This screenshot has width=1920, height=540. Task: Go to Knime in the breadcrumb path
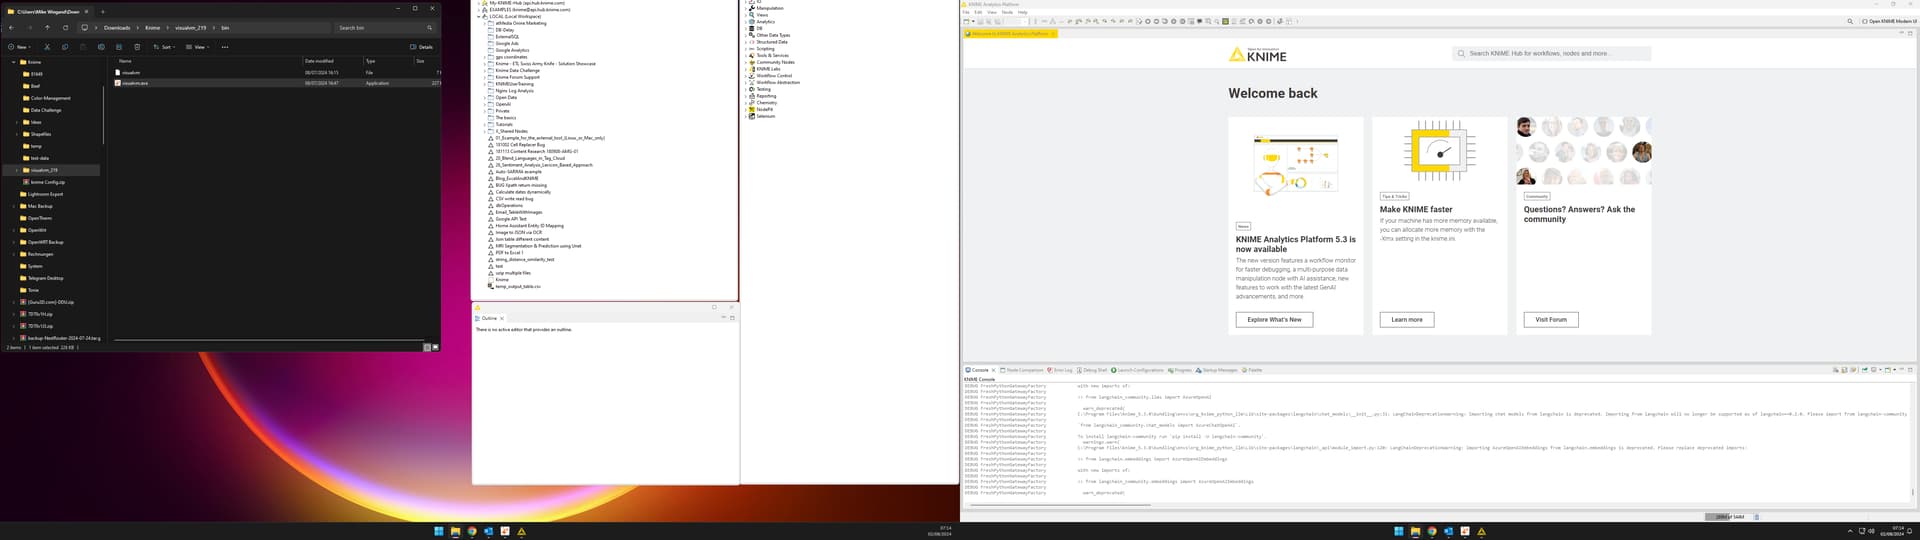pos(152,28)
